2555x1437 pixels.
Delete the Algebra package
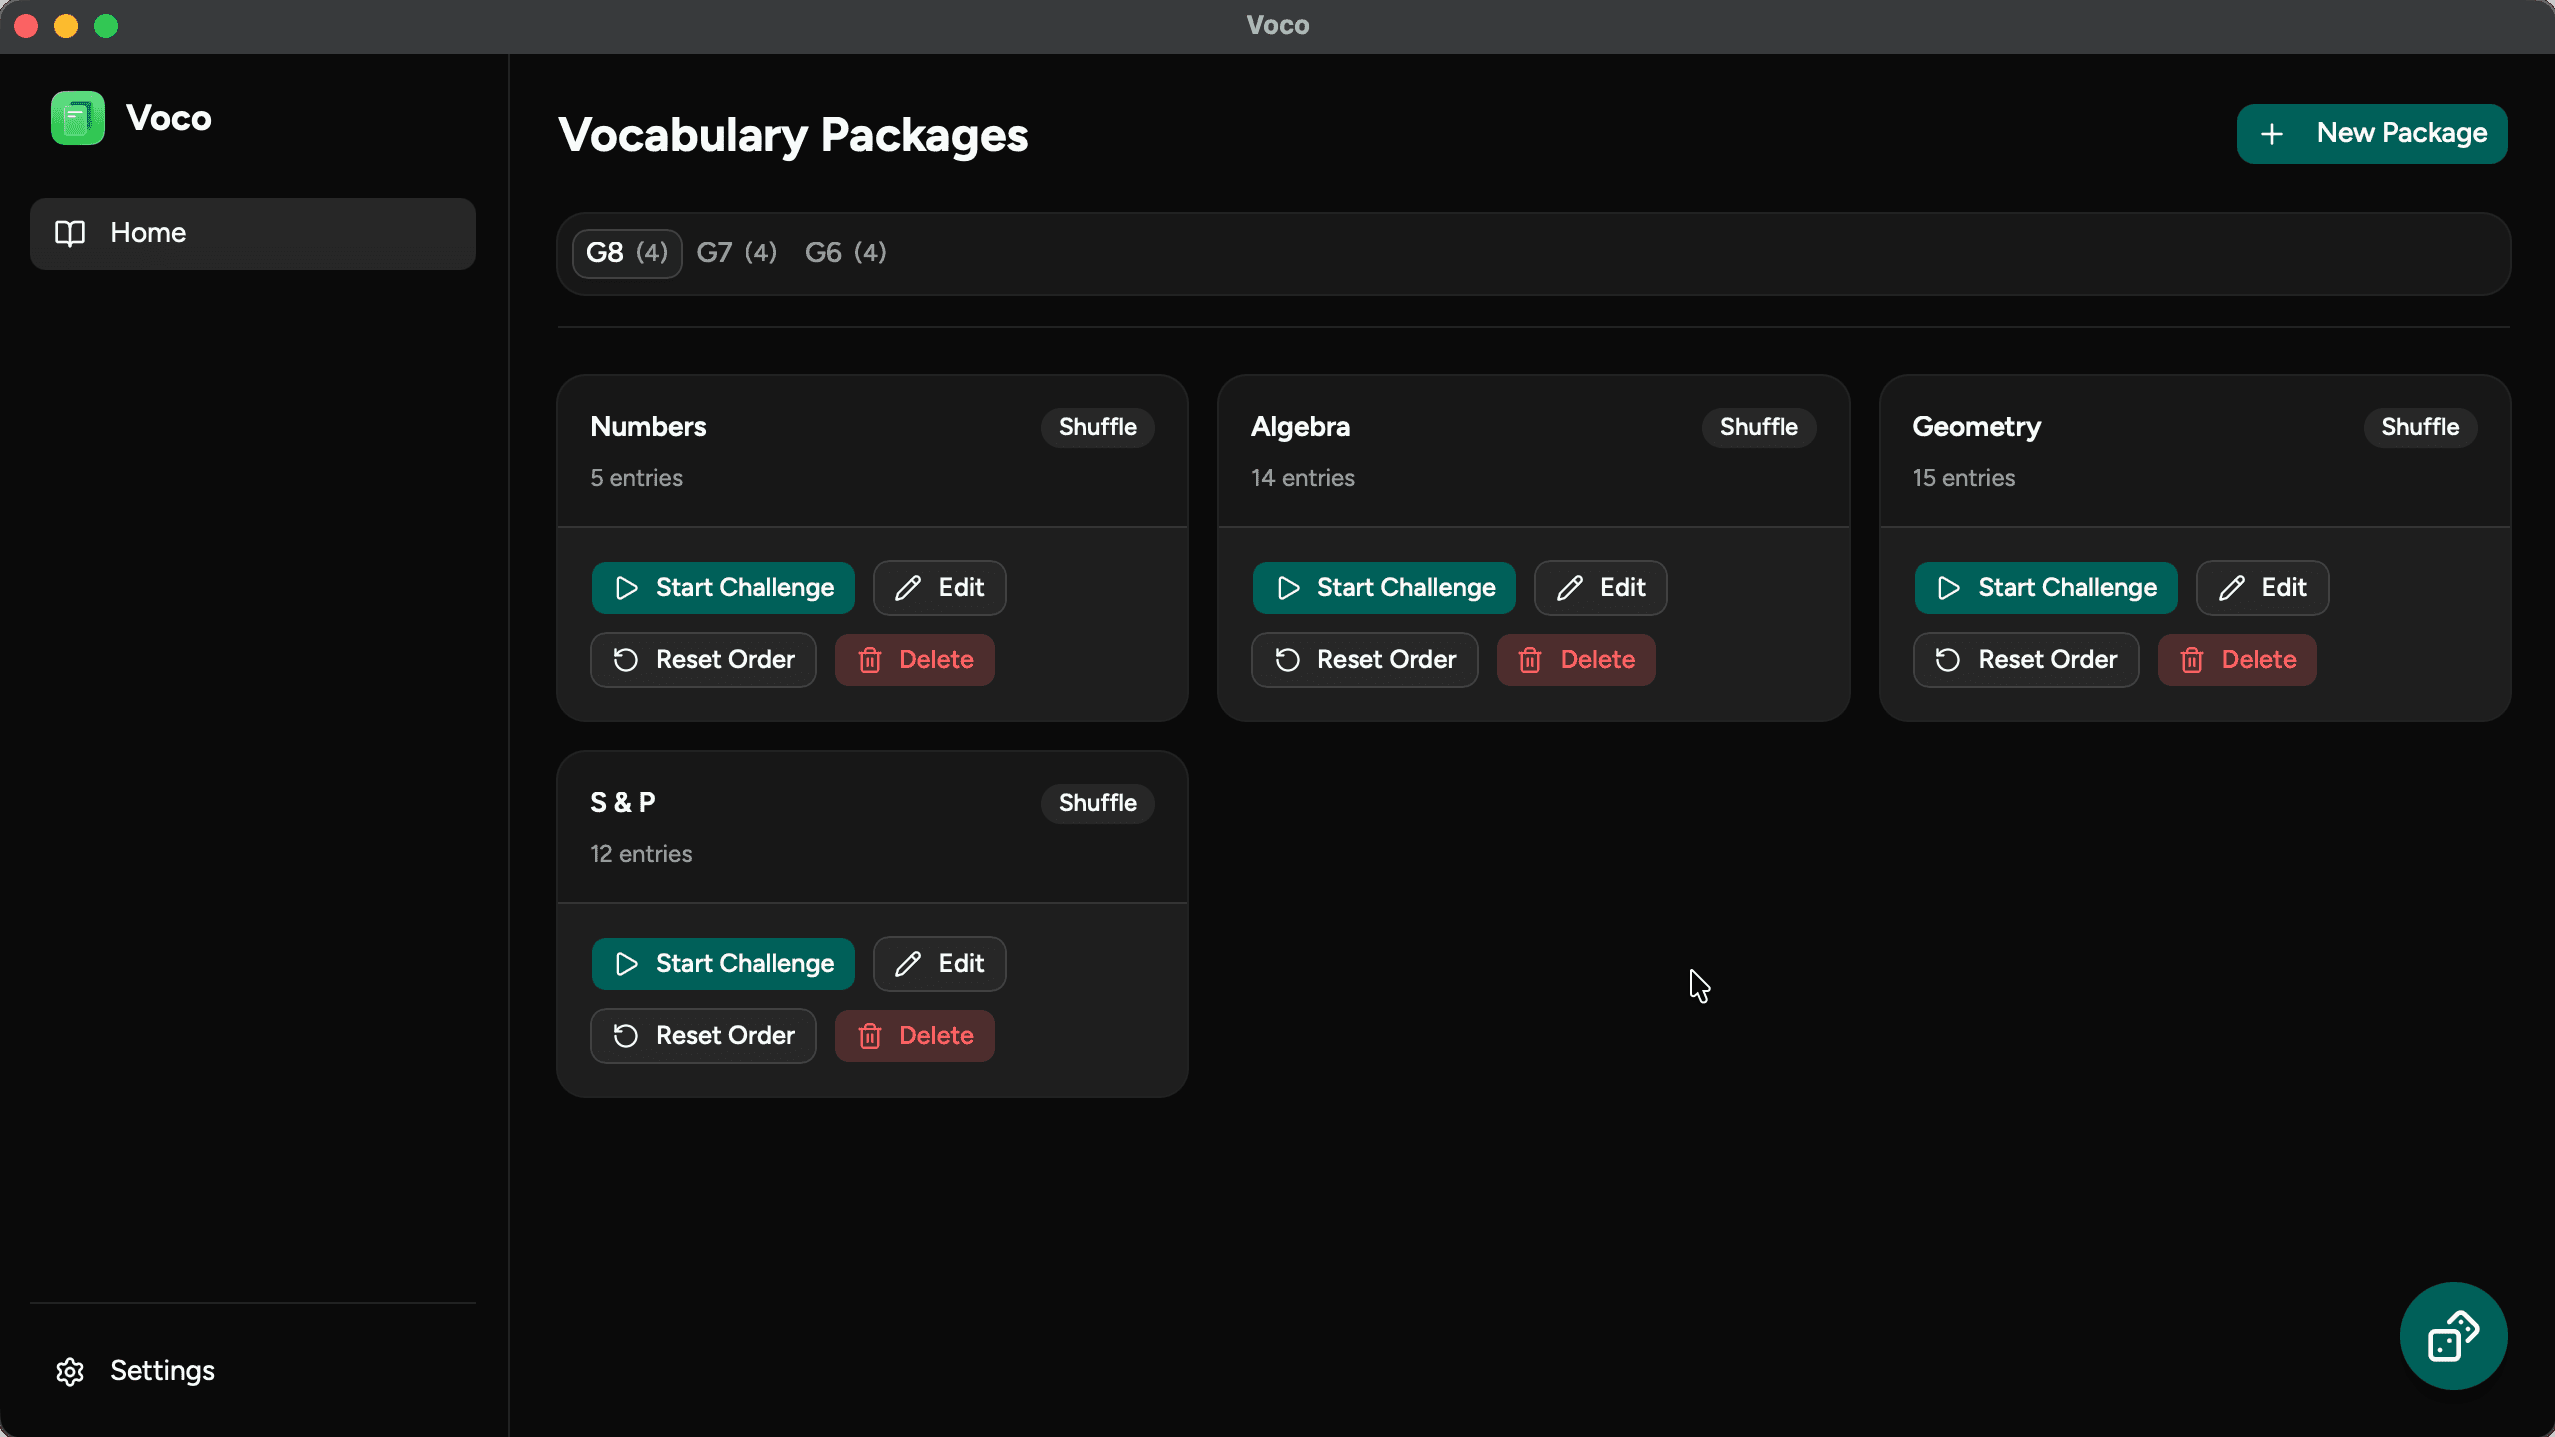1576,659
